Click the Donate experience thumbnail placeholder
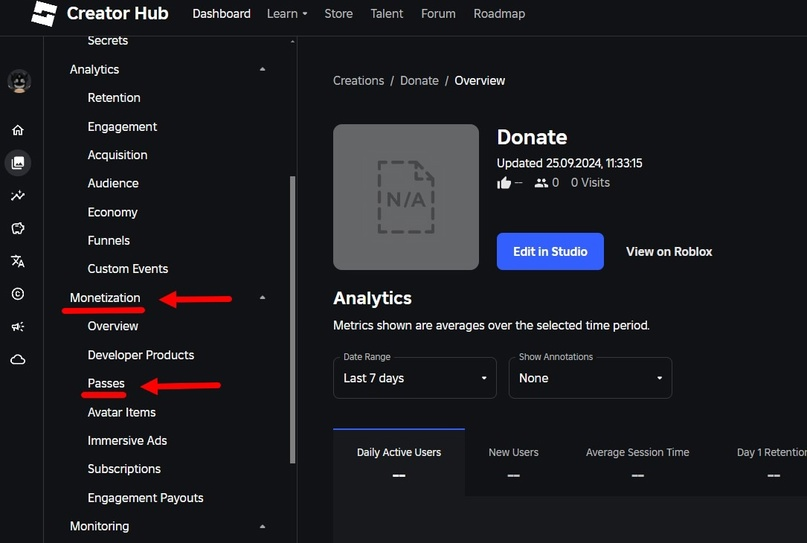 (x=405, y=197)
